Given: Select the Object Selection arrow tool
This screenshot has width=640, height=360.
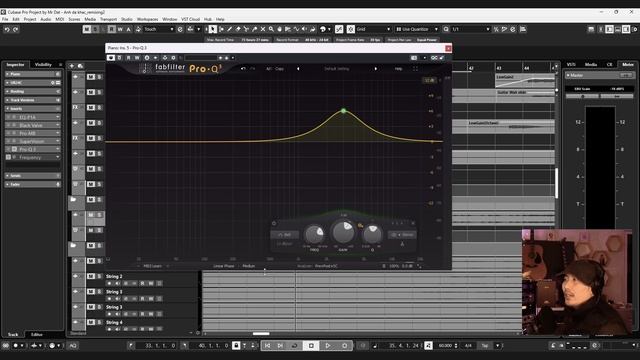Looking at the screenshot, I should [213, 29].
